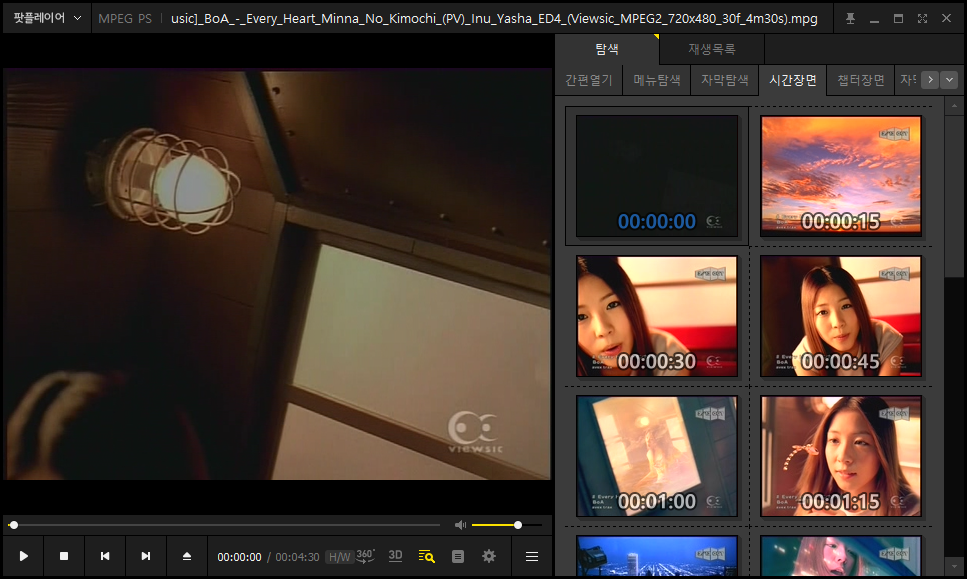Expand the tab list dropdown arrow
Image resolution: width=967 pixels, height=579 pixels.
point(949,80)
